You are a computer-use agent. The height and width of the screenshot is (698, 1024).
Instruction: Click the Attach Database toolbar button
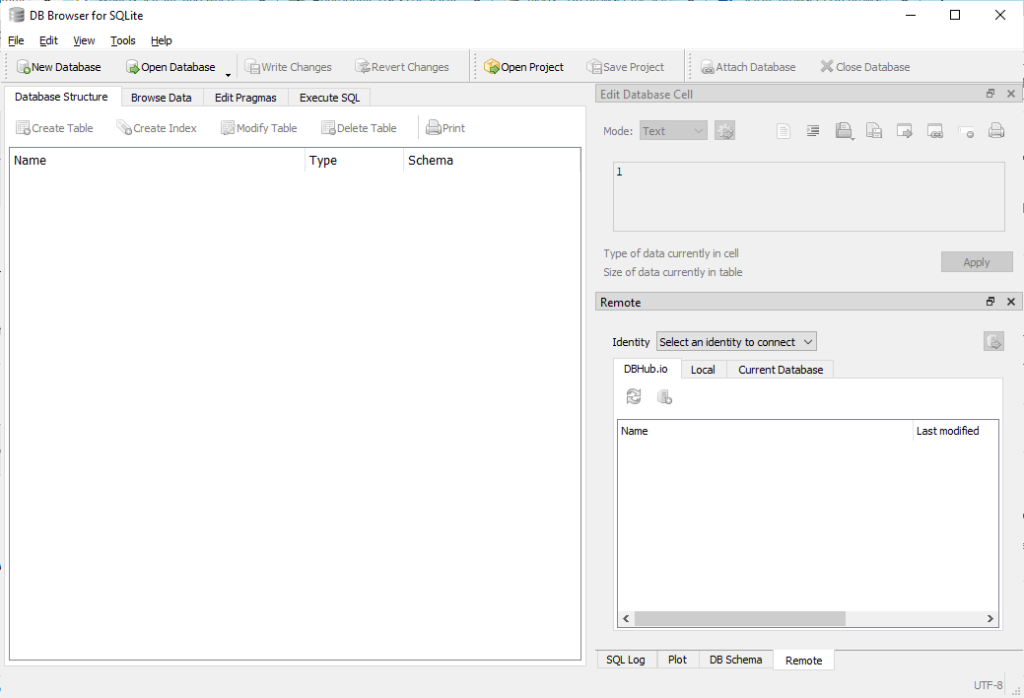point(748,67)
